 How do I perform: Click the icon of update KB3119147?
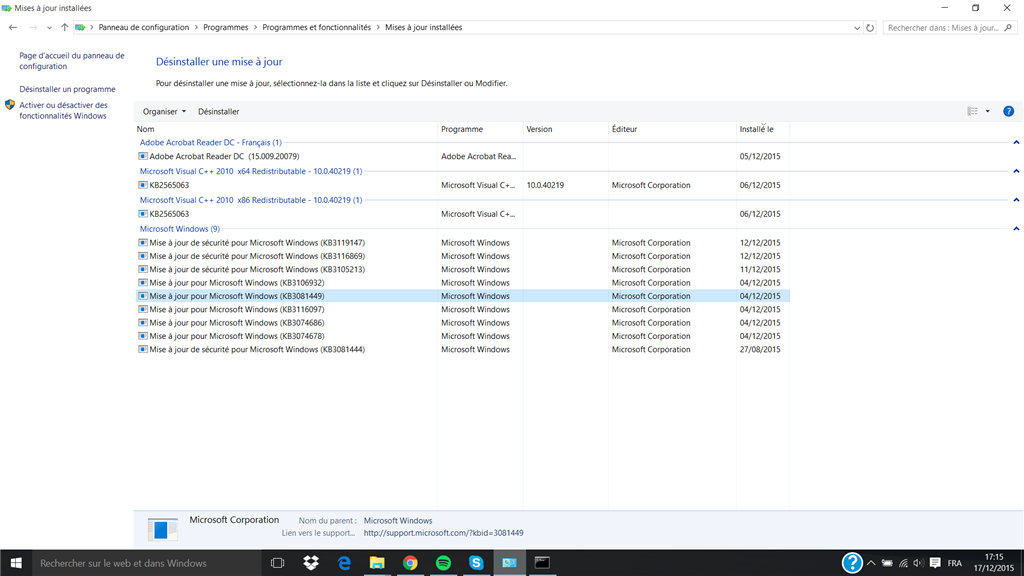(143, 243)
